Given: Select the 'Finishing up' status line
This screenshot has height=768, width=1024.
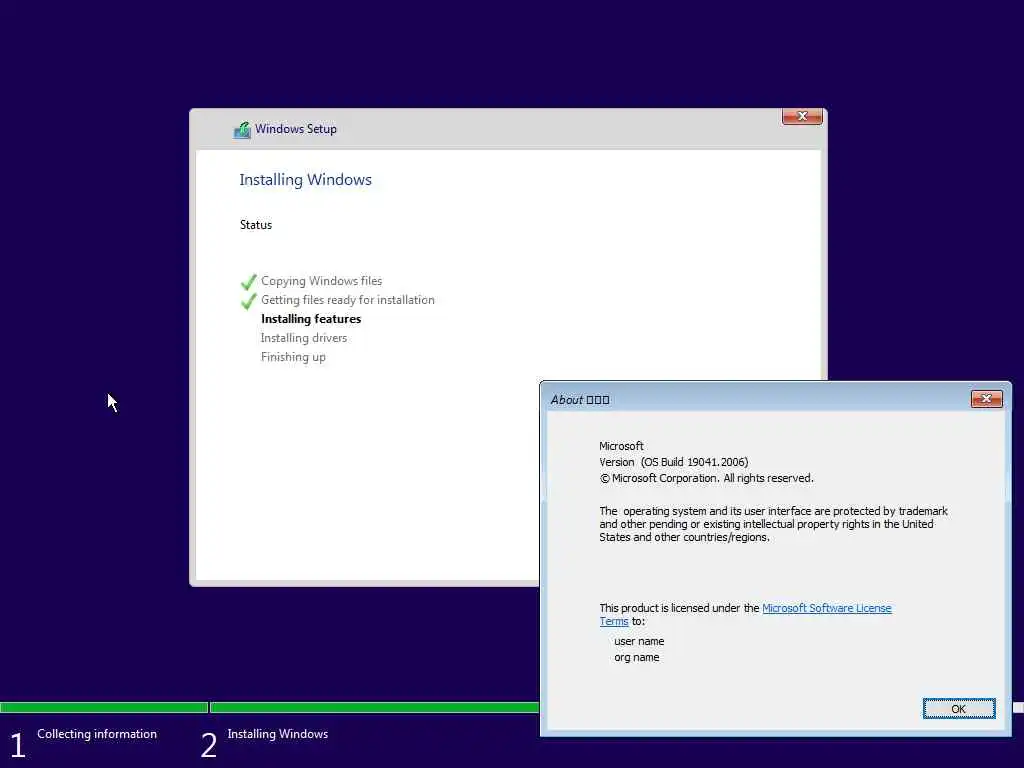Looking at the screenshot, I should click(x=293, y=357).
